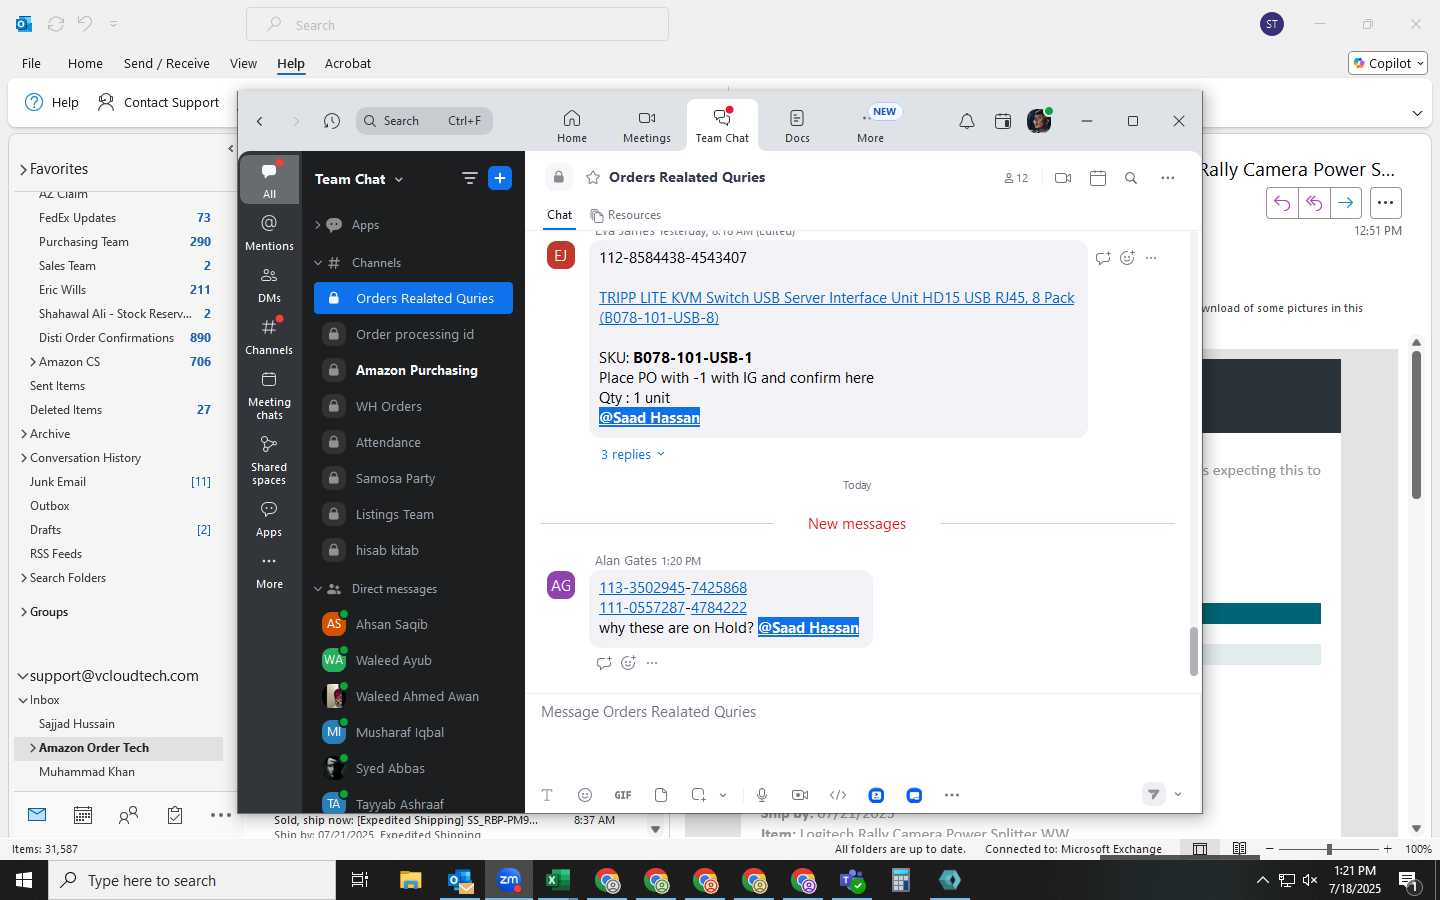This screenshot has width=1440, height=900.
Task: Open order link 113-3502945
Action: click(642, 587)
